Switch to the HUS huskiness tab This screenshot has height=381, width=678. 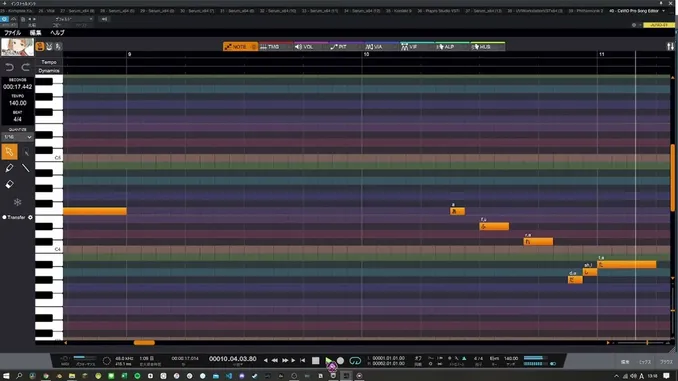click(x=487, y=46)
